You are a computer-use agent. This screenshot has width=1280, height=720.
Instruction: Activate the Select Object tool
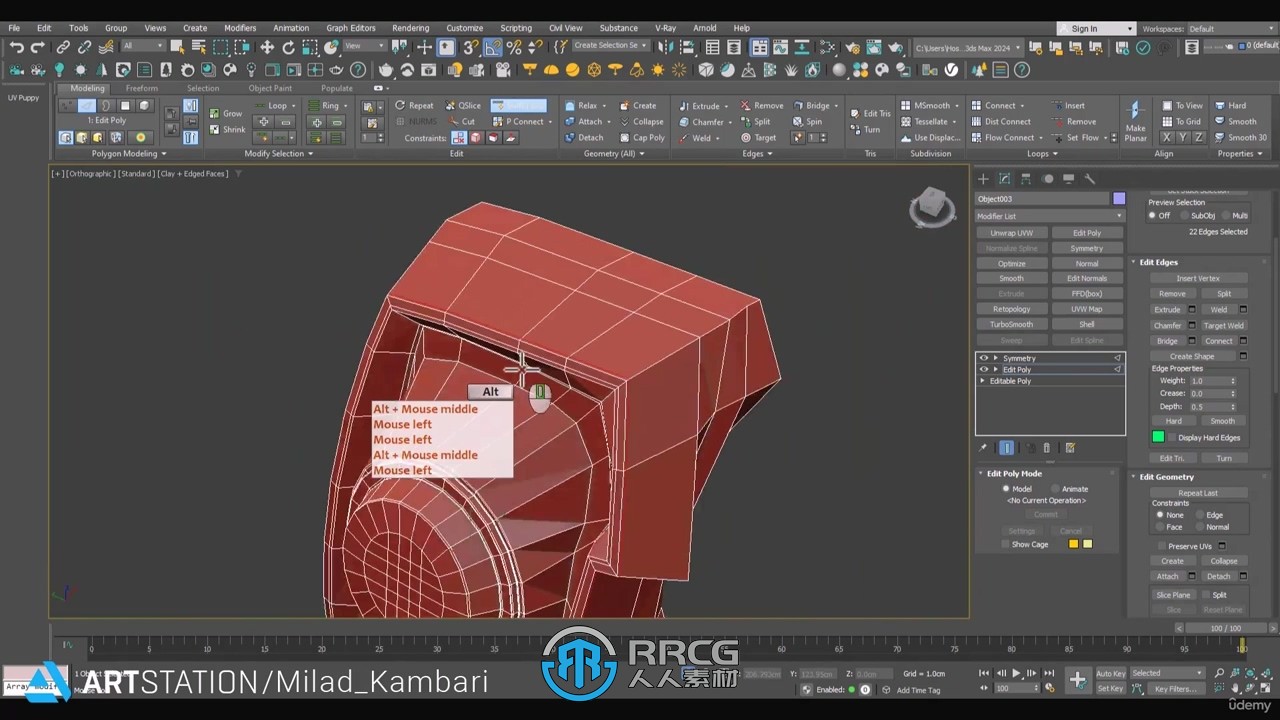[177, 47]
